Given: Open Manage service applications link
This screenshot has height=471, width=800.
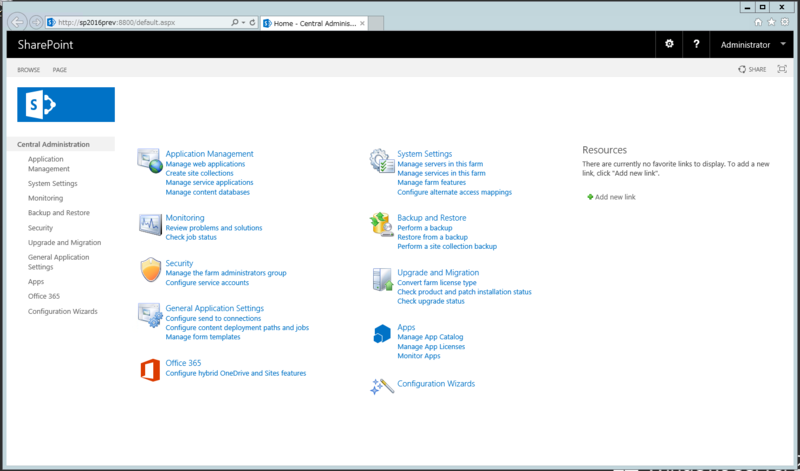Looking at the screenshot, I should (209, 182).
